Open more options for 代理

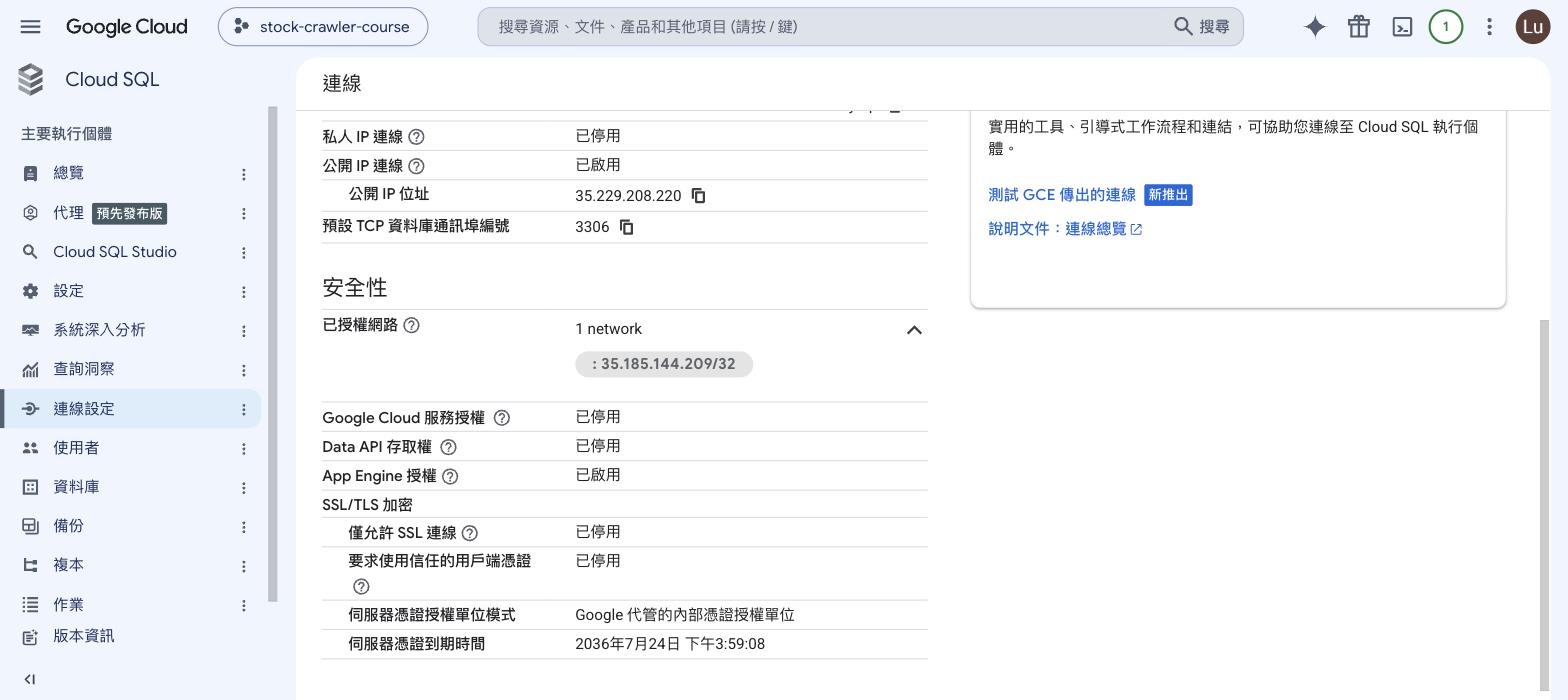click(x=243, y=213)
